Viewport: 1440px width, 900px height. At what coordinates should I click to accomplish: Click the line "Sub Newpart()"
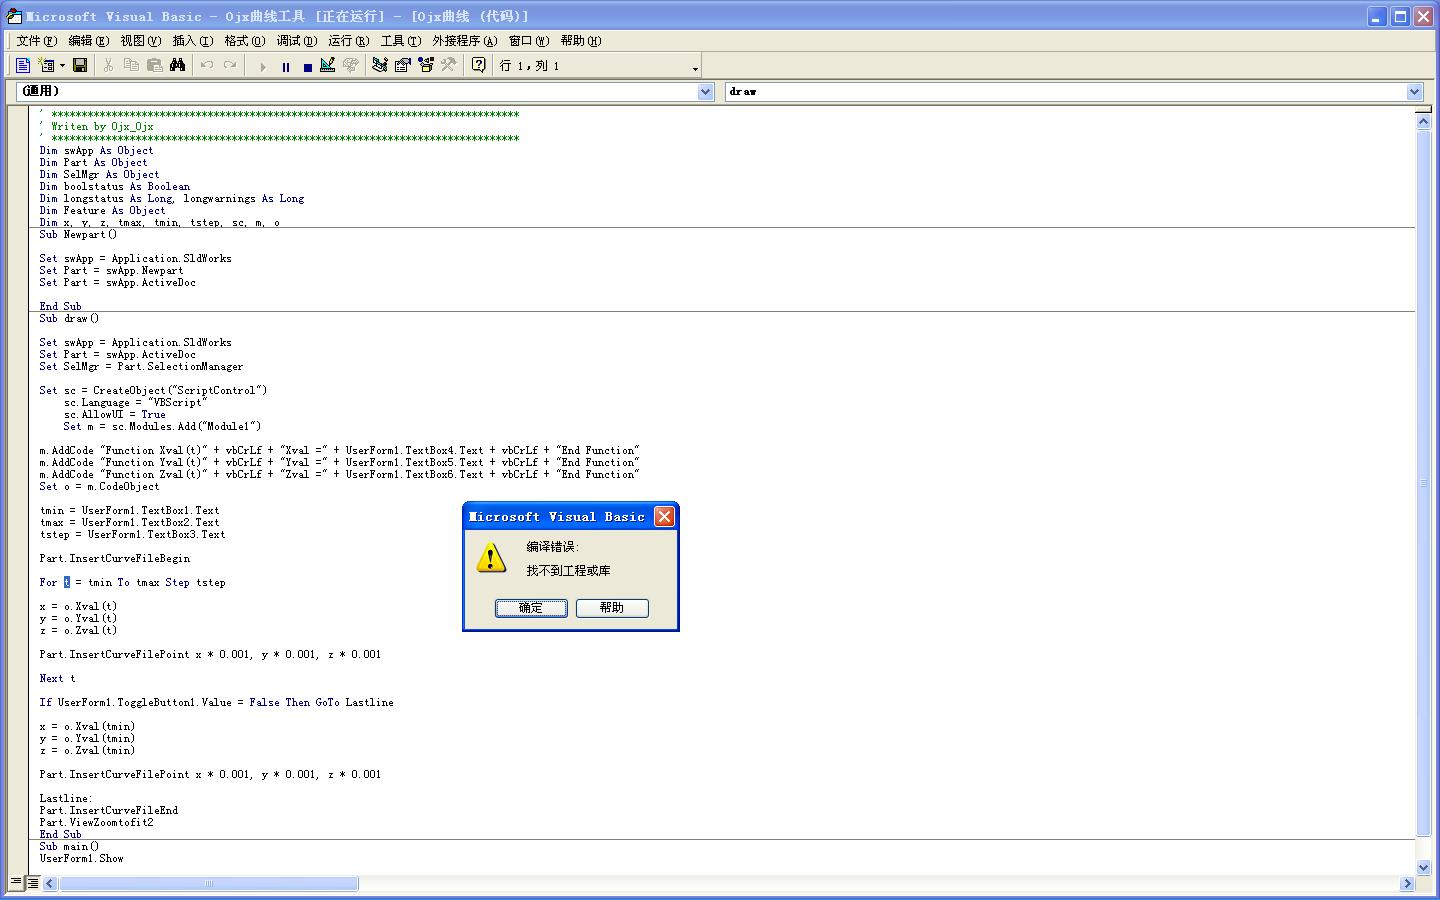click(78, 234)
